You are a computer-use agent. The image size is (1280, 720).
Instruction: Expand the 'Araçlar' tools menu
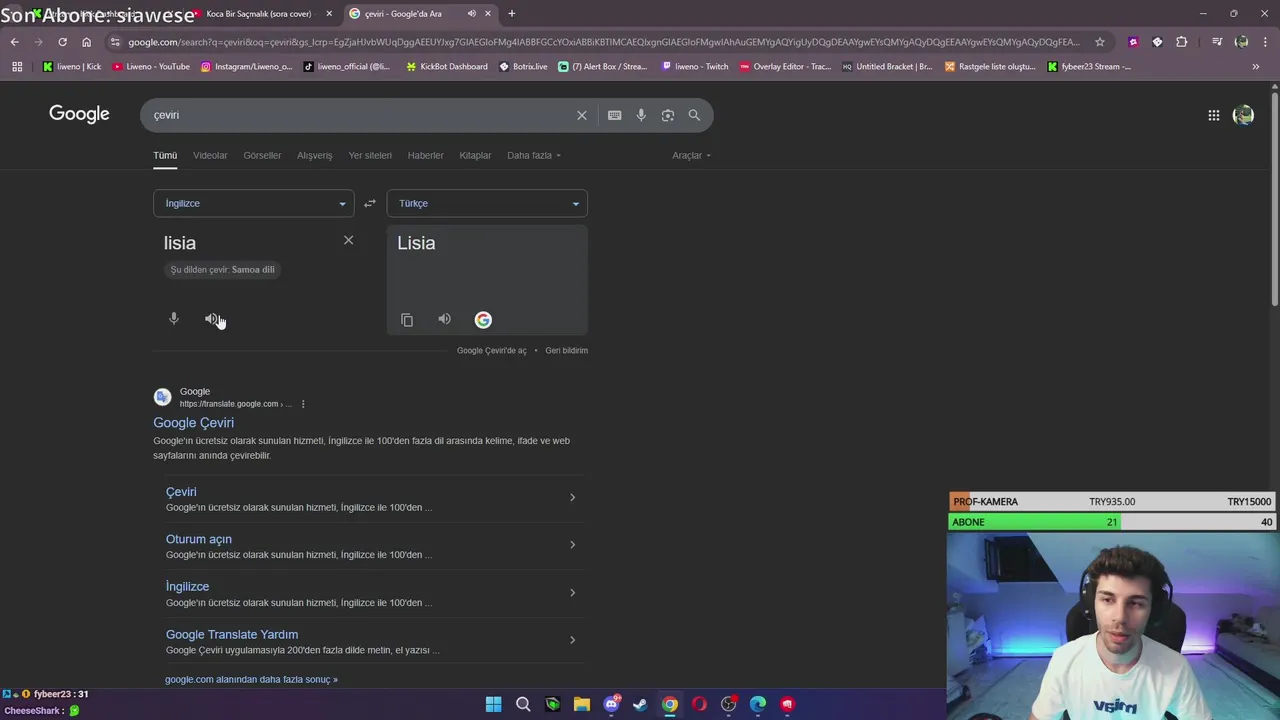(691, 155)
